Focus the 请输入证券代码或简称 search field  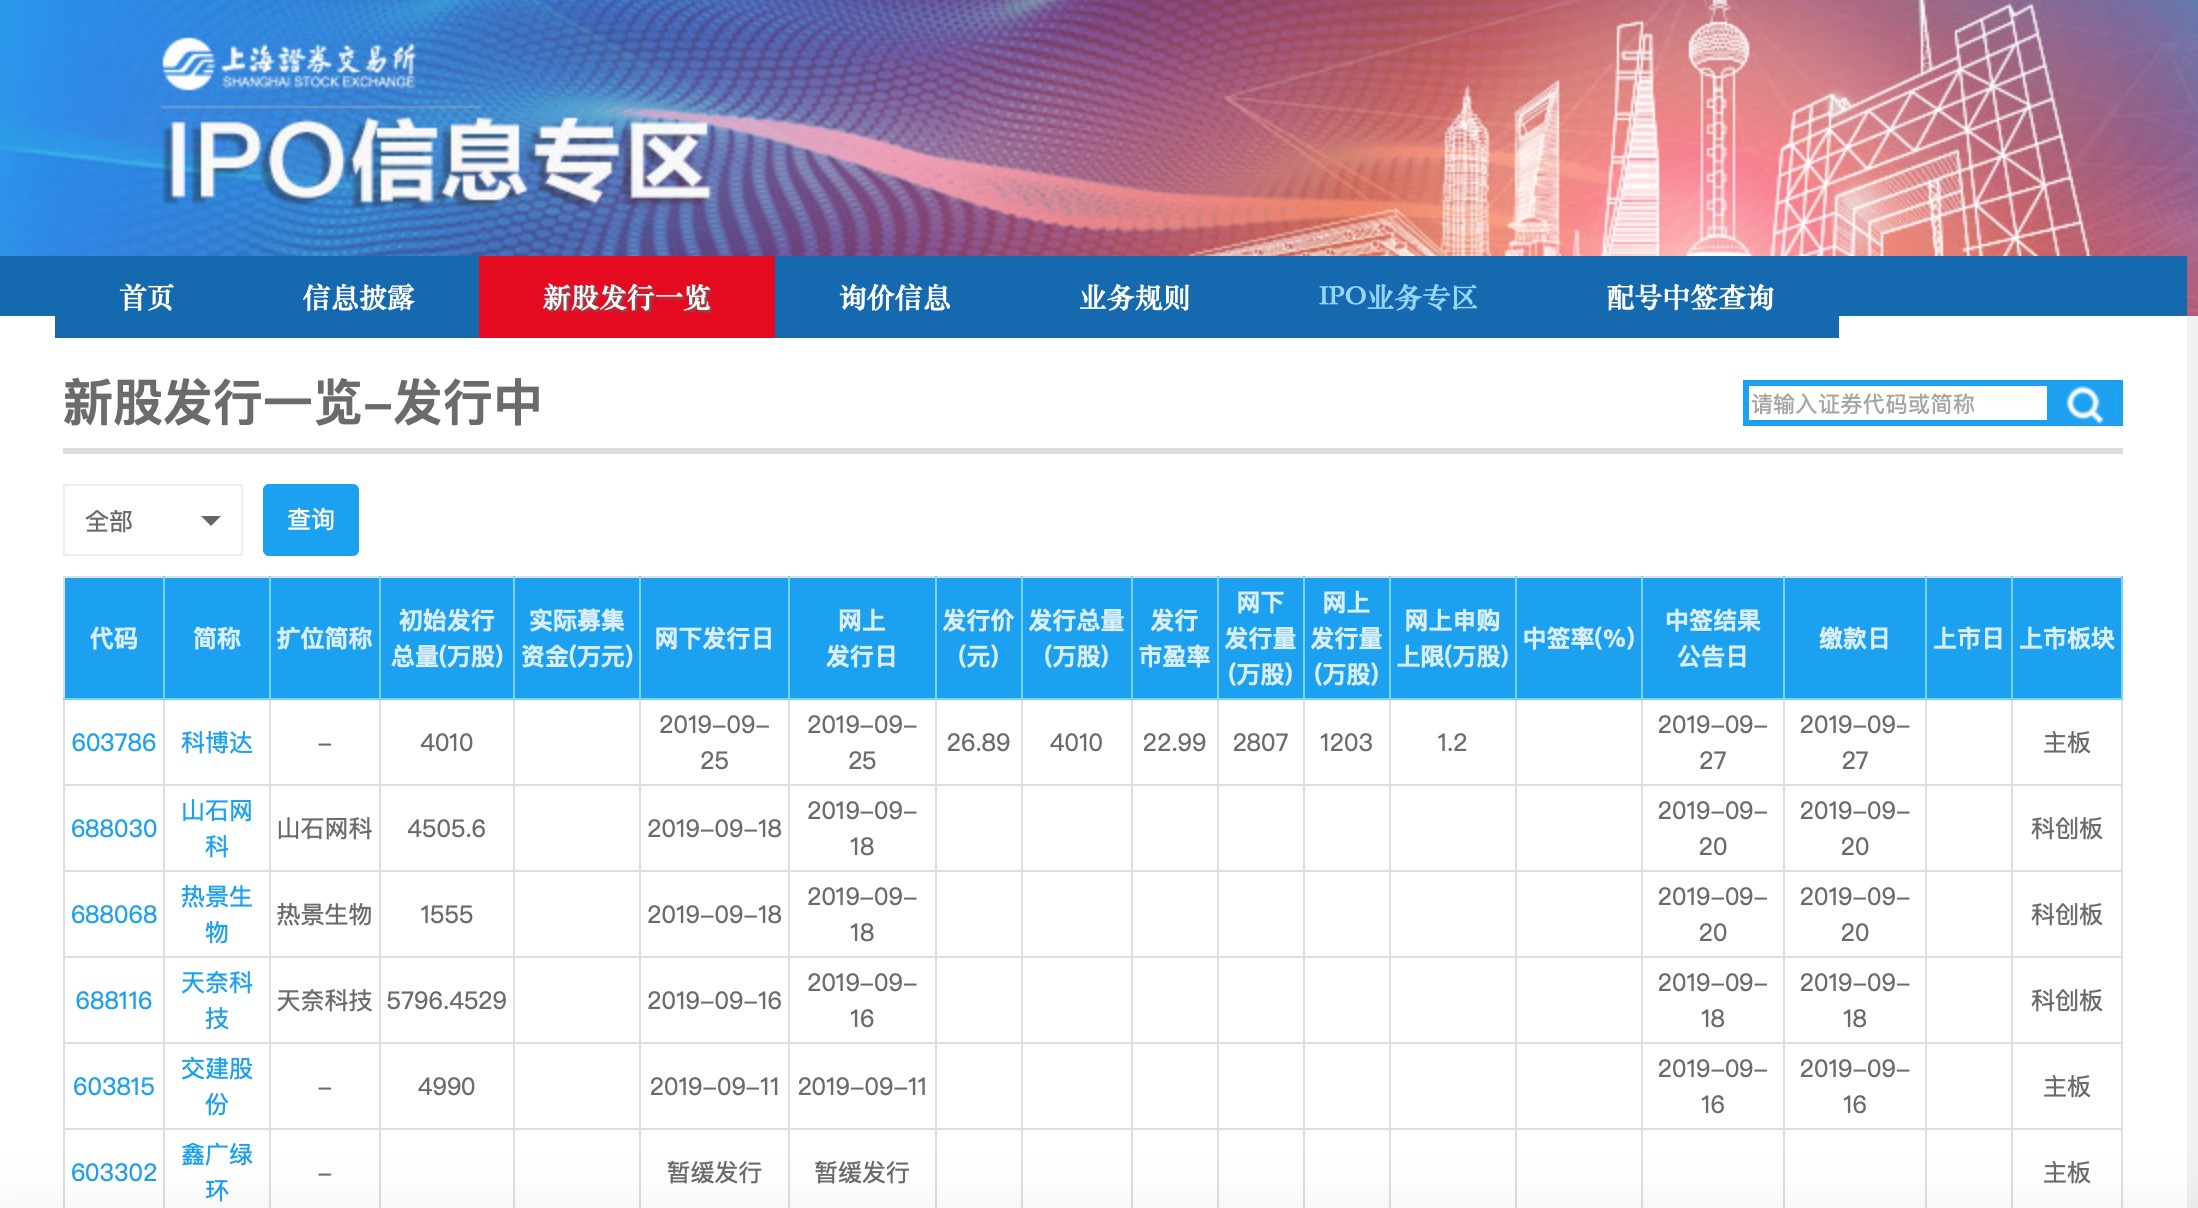(x=1897, y=404)
